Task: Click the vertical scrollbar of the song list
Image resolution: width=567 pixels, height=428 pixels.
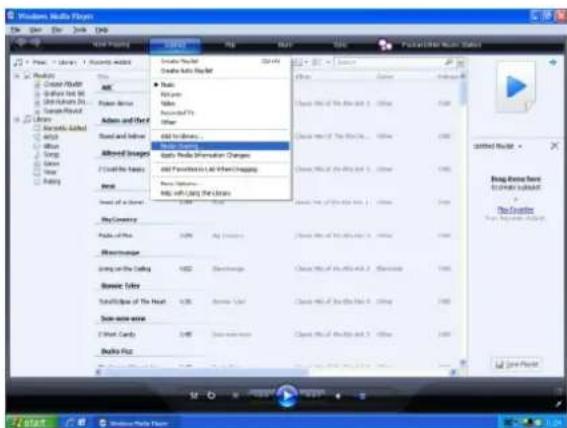Action: 462,219
